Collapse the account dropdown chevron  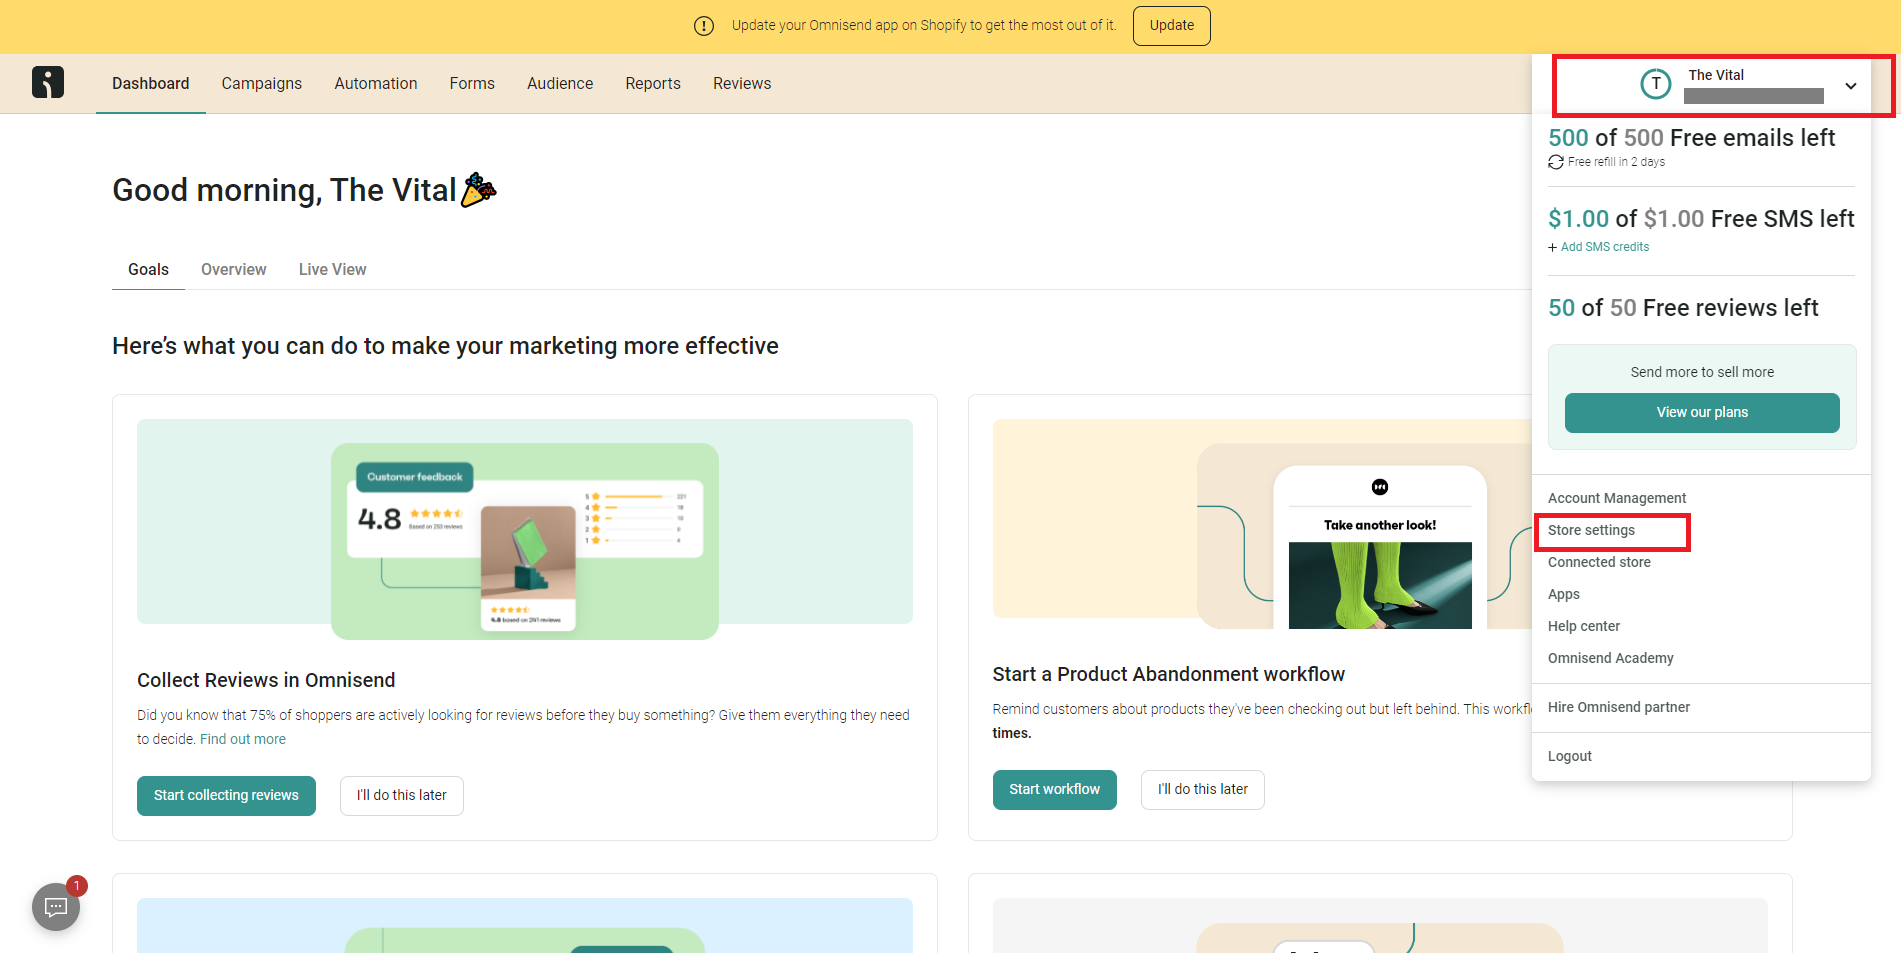pyautogui.click(x=1851, y=86)
